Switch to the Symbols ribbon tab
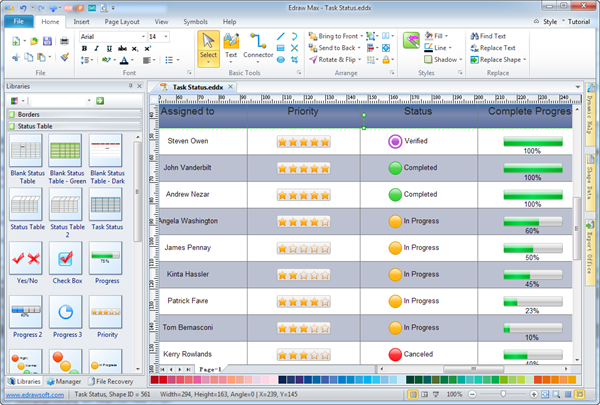Screen dimensions: 600x405 (x=196, y=21)
